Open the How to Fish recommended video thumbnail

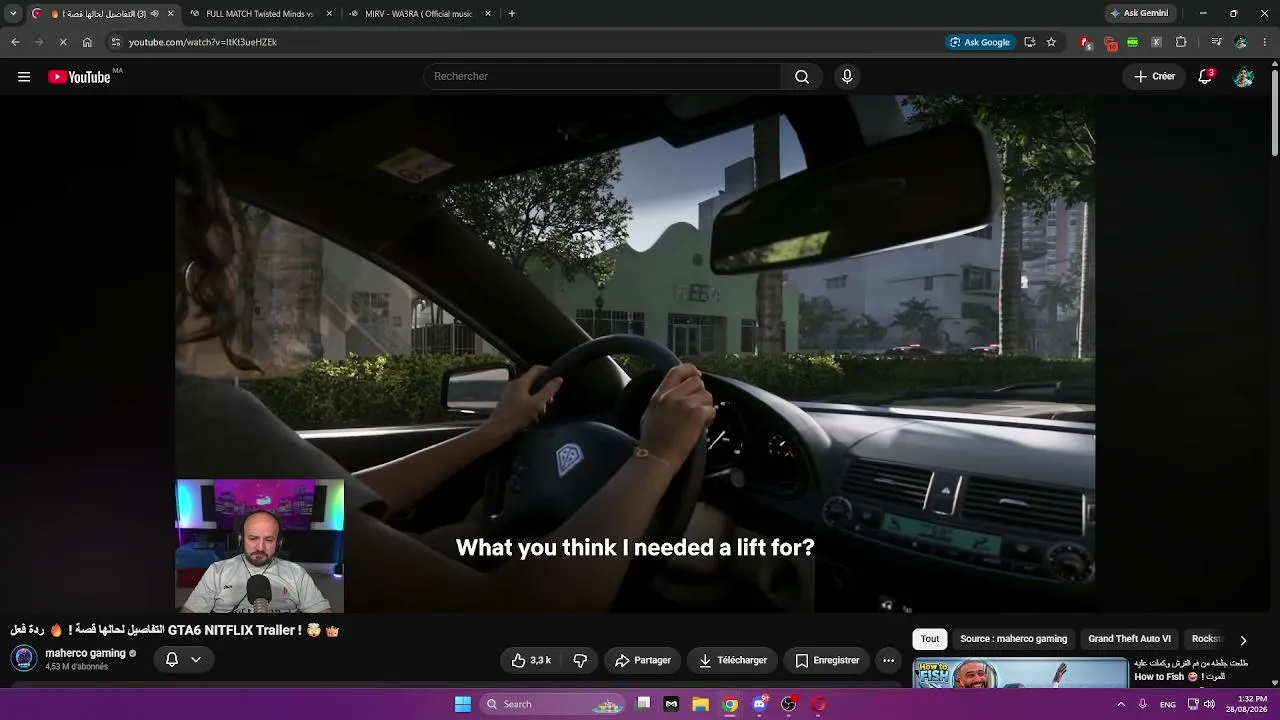coord(1020,674)
